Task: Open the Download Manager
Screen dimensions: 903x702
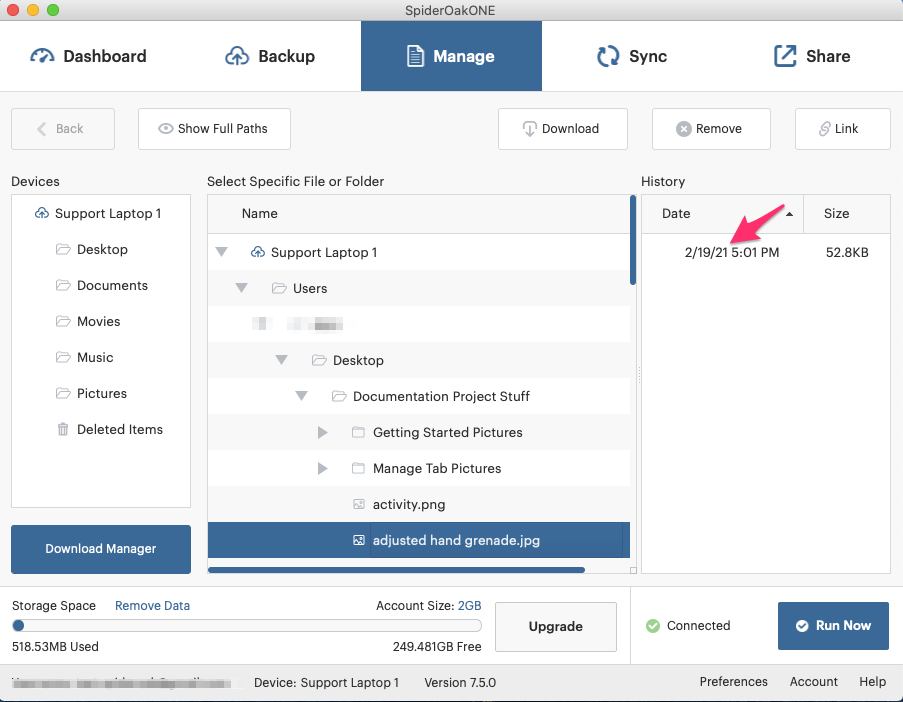Action: pyautogui.click(x=101, y=549)
